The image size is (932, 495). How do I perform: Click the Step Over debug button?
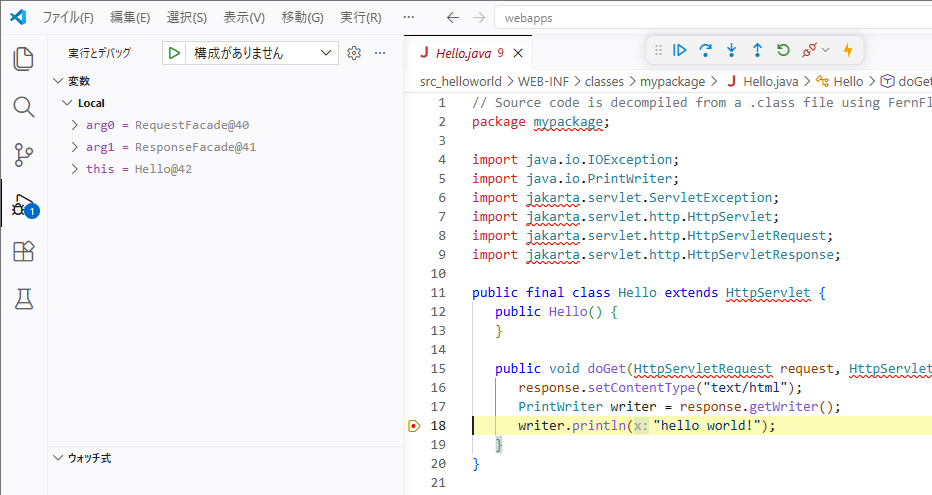tap(706, 50)
